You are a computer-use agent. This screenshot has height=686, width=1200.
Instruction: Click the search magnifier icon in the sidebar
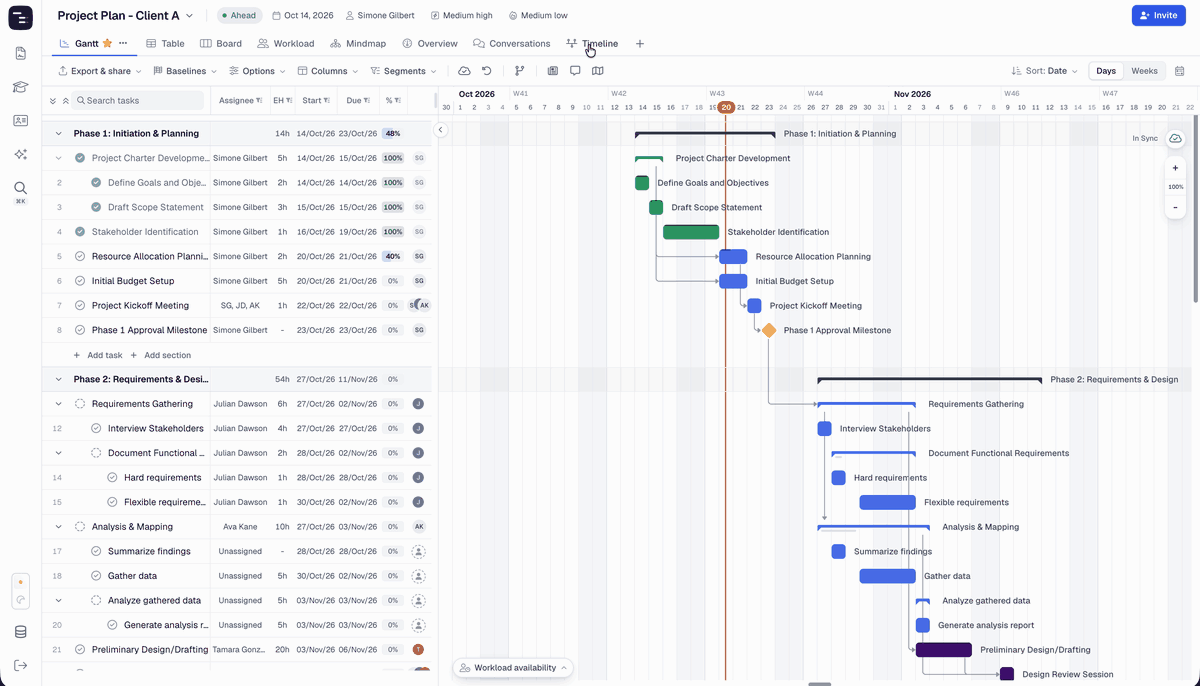(20, 188)
